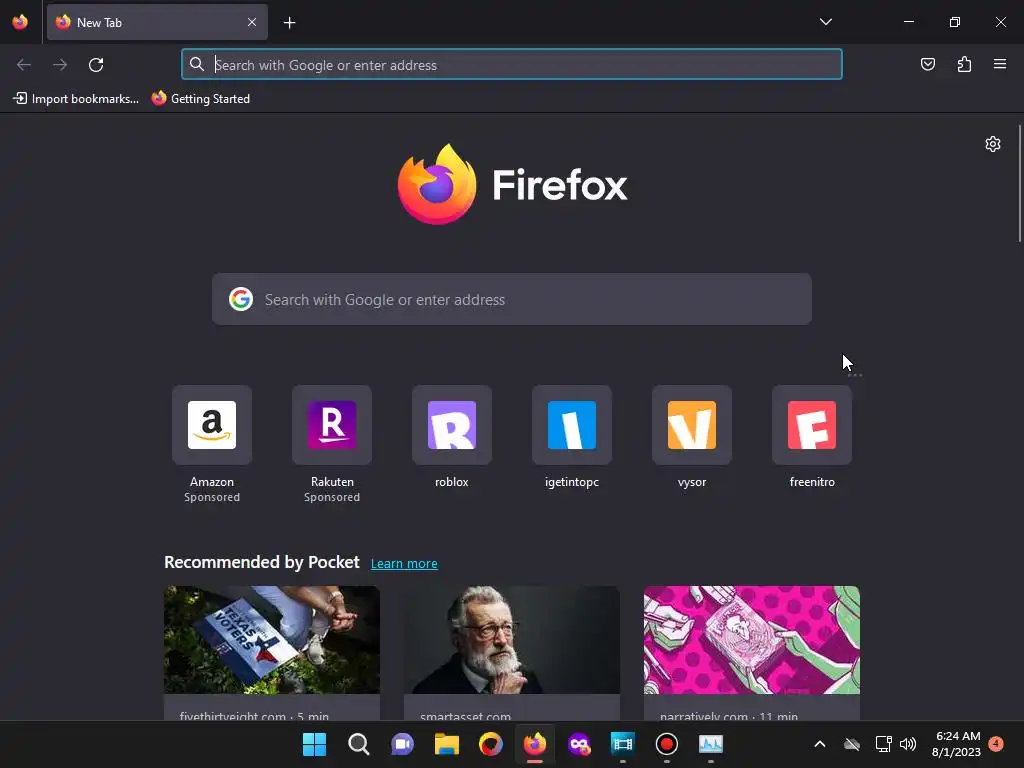Screen dimensions: 1024x768
Task: Open the film strip video app in taskbar
Action: (x=622, y=744)
